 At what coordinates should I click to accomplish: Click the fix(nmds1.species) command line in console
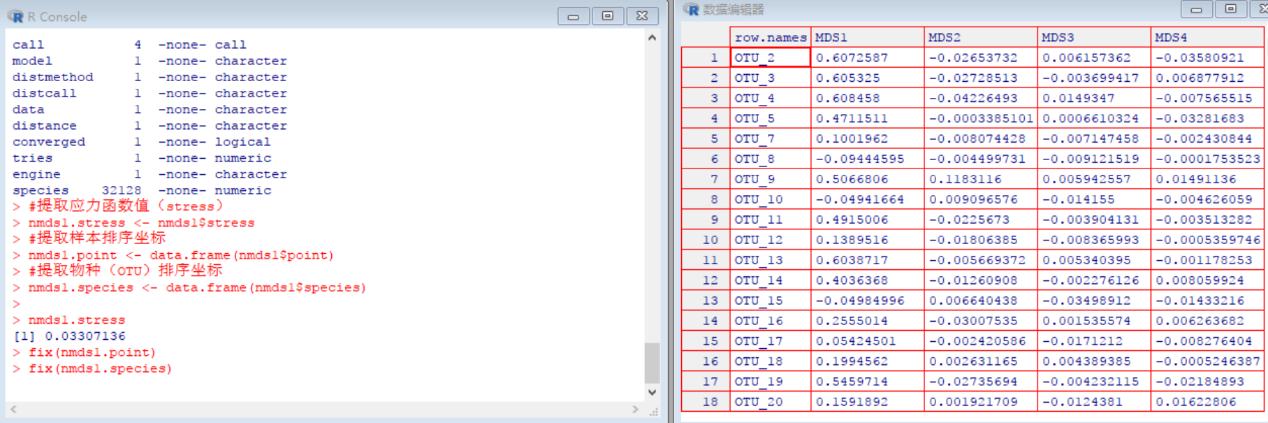click(x=100, y=369)
